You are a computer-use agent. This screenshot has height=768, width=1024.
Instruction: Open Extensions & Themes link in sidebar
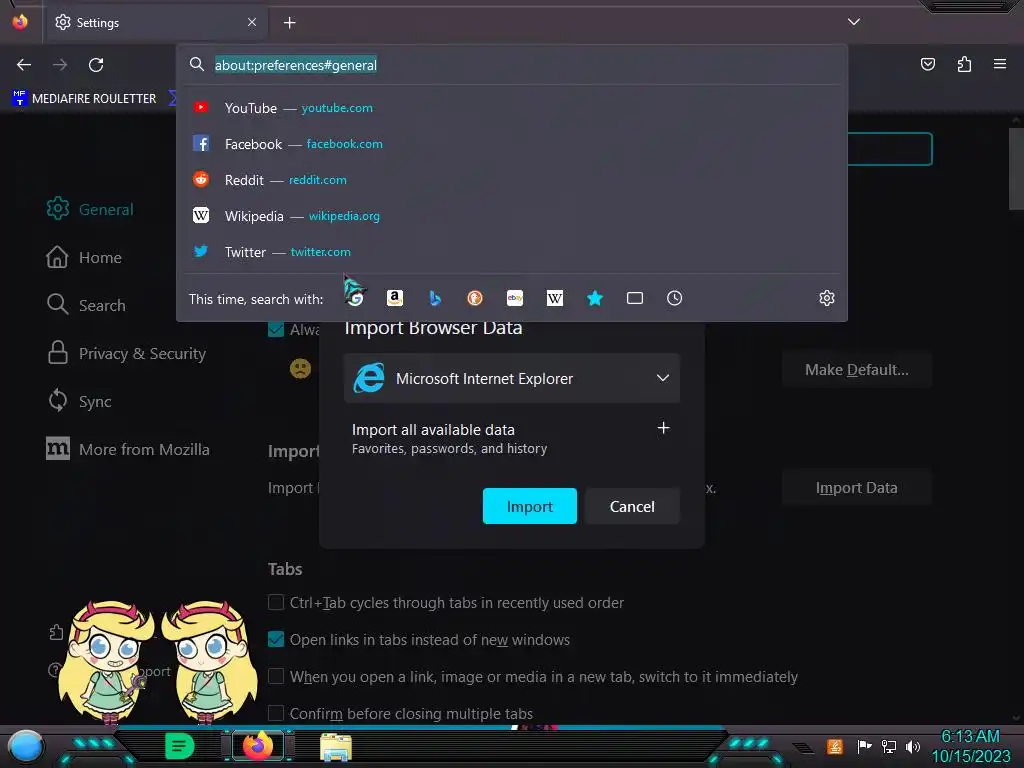coord(56,632)
